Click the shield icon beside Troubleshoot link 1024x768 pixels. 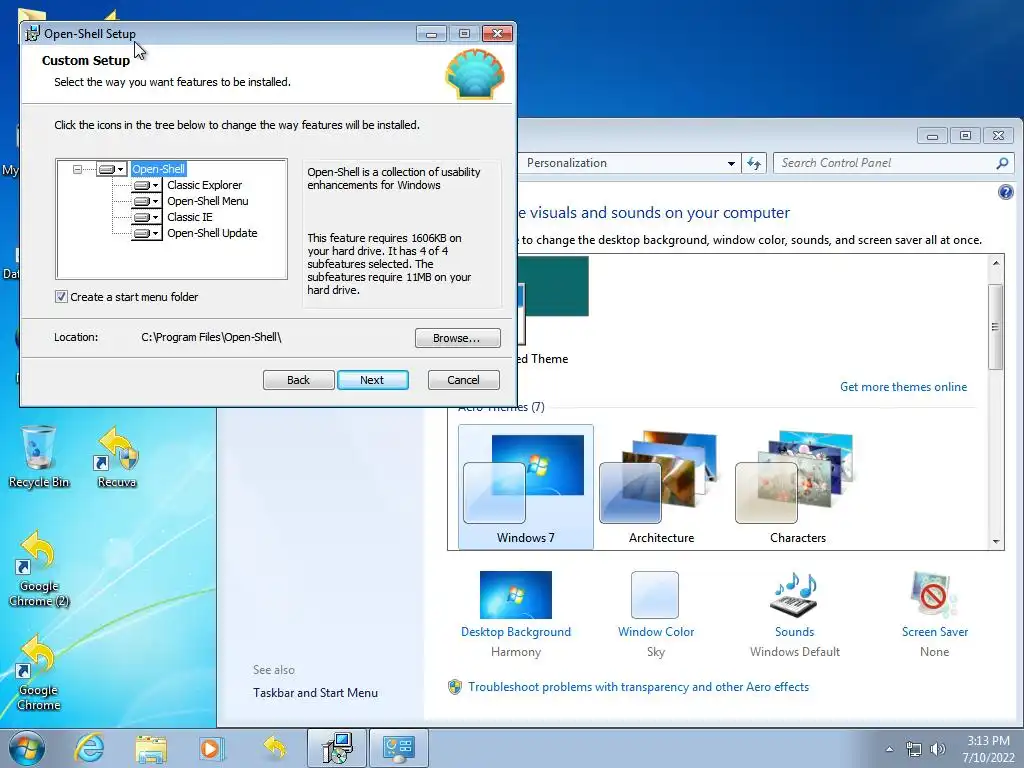(455, 686)
